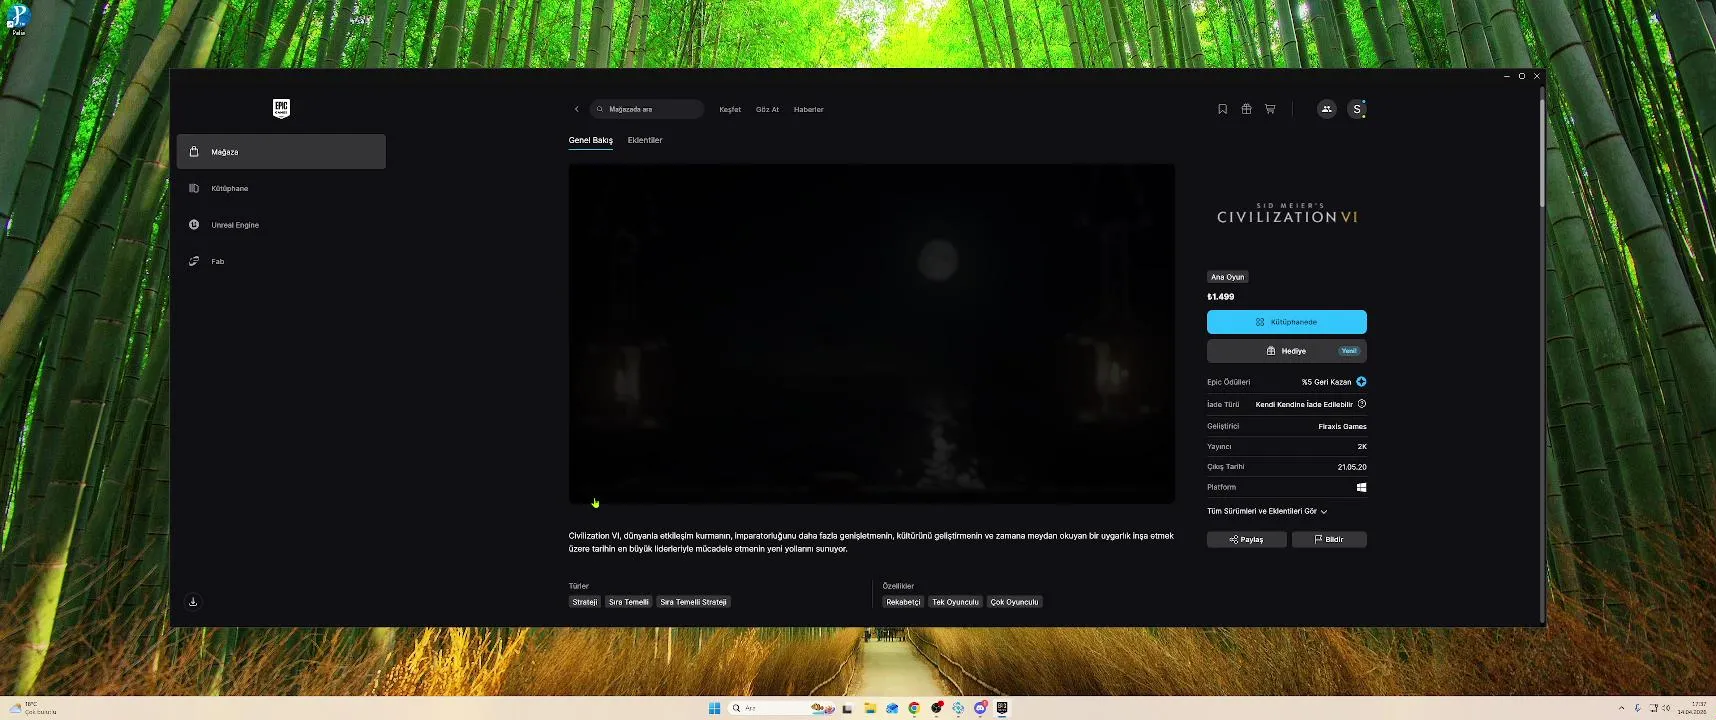Switch to the Eklentiler tab

pyautogui.click(x=645, y=140)
